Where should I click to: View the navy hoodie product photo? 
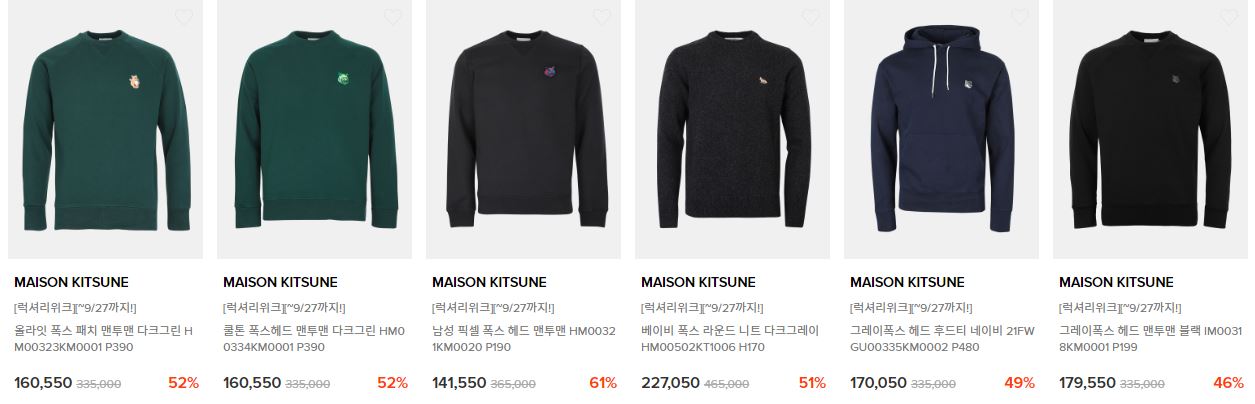[x=941, y=130]
